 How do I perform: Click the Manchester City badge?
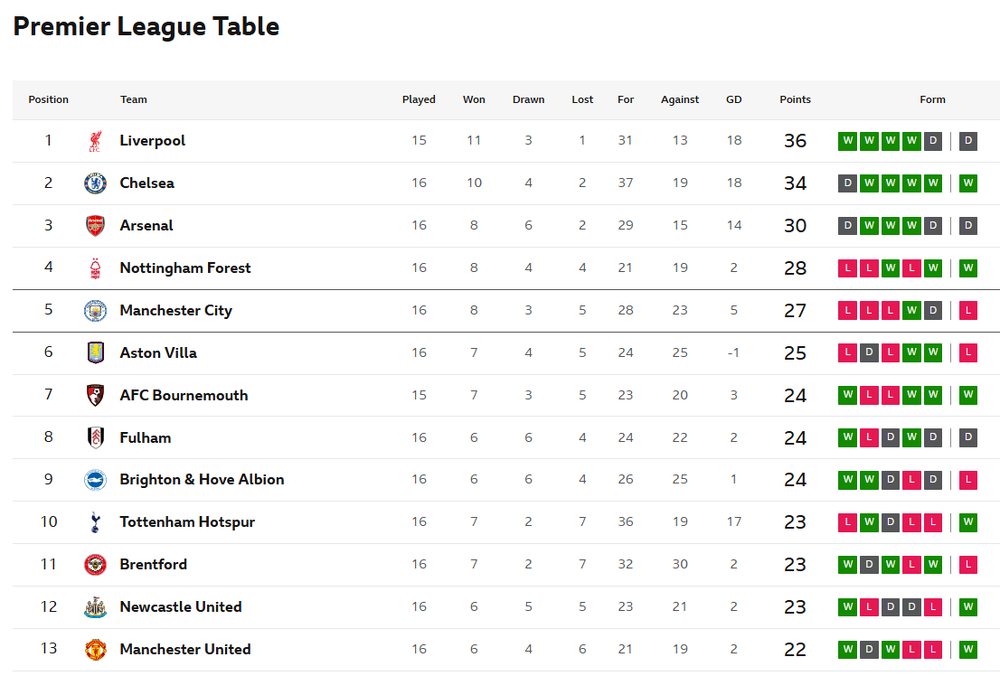pyautogui.click(x=95, y=311)
